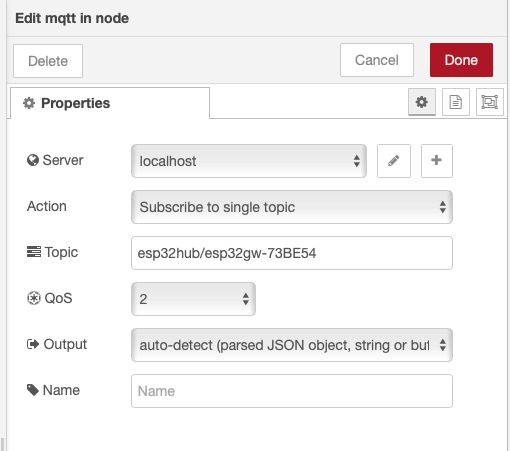
Task: Open the Output auto-detect dropdown
Action: [292, 345]
